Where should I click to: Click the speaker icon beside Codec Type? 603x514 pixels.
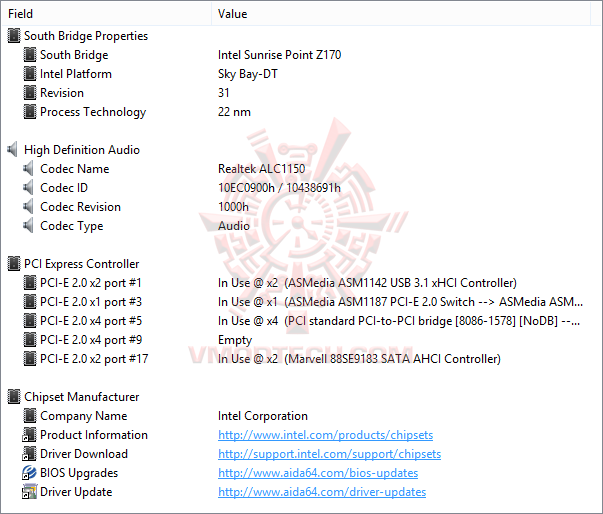pos(28,225)
